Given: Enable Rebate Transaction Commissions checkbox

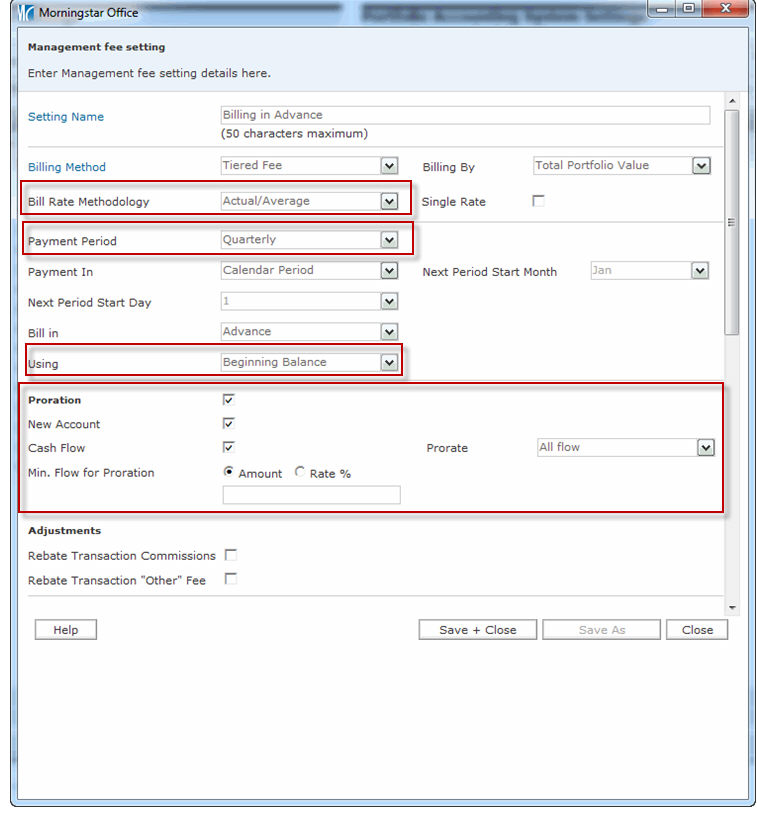Looking at the screenshot, I should point(231,555).
